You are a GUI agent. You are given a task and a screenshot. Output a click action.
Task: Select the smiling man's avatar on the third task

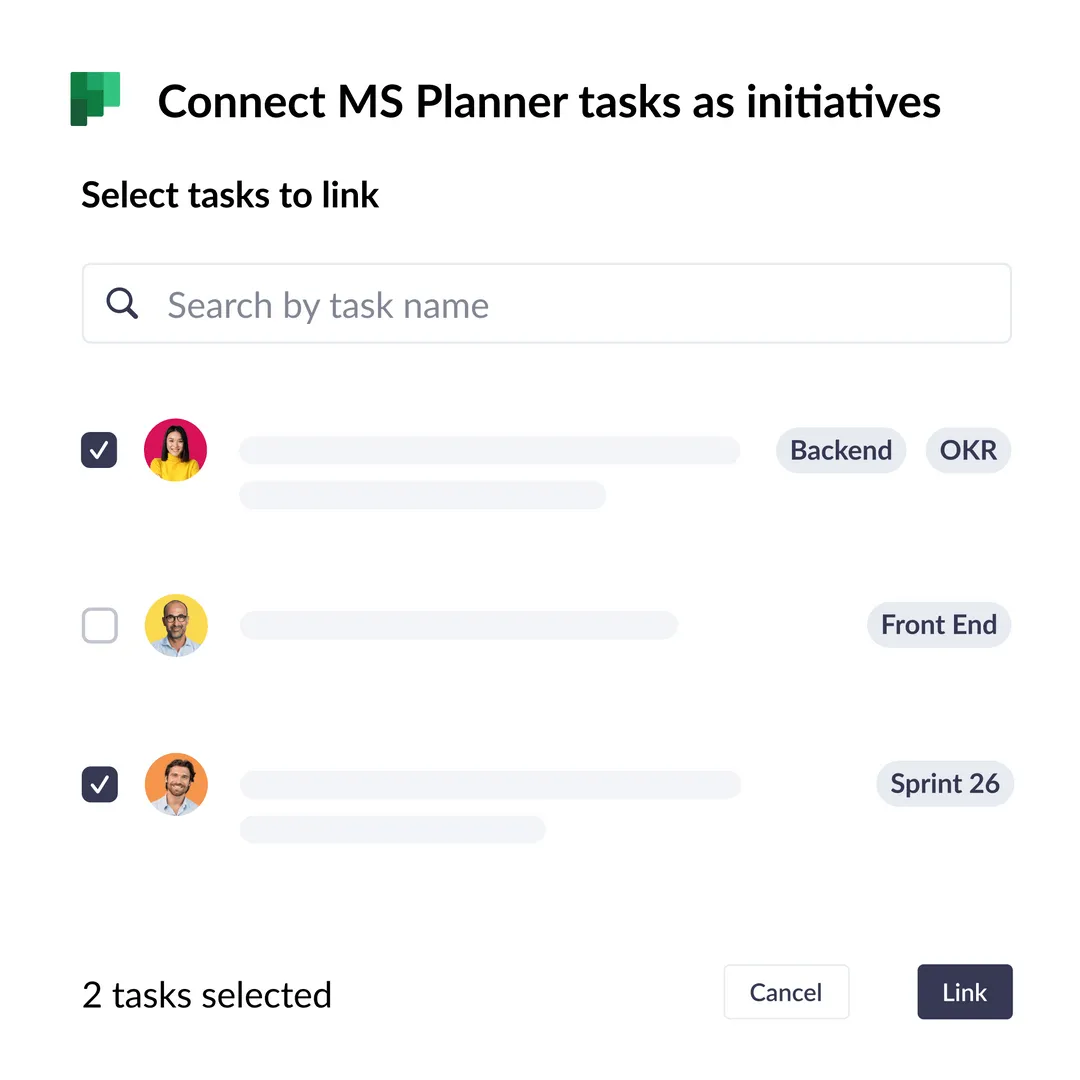pyautogui.click(x=176, y=784)
